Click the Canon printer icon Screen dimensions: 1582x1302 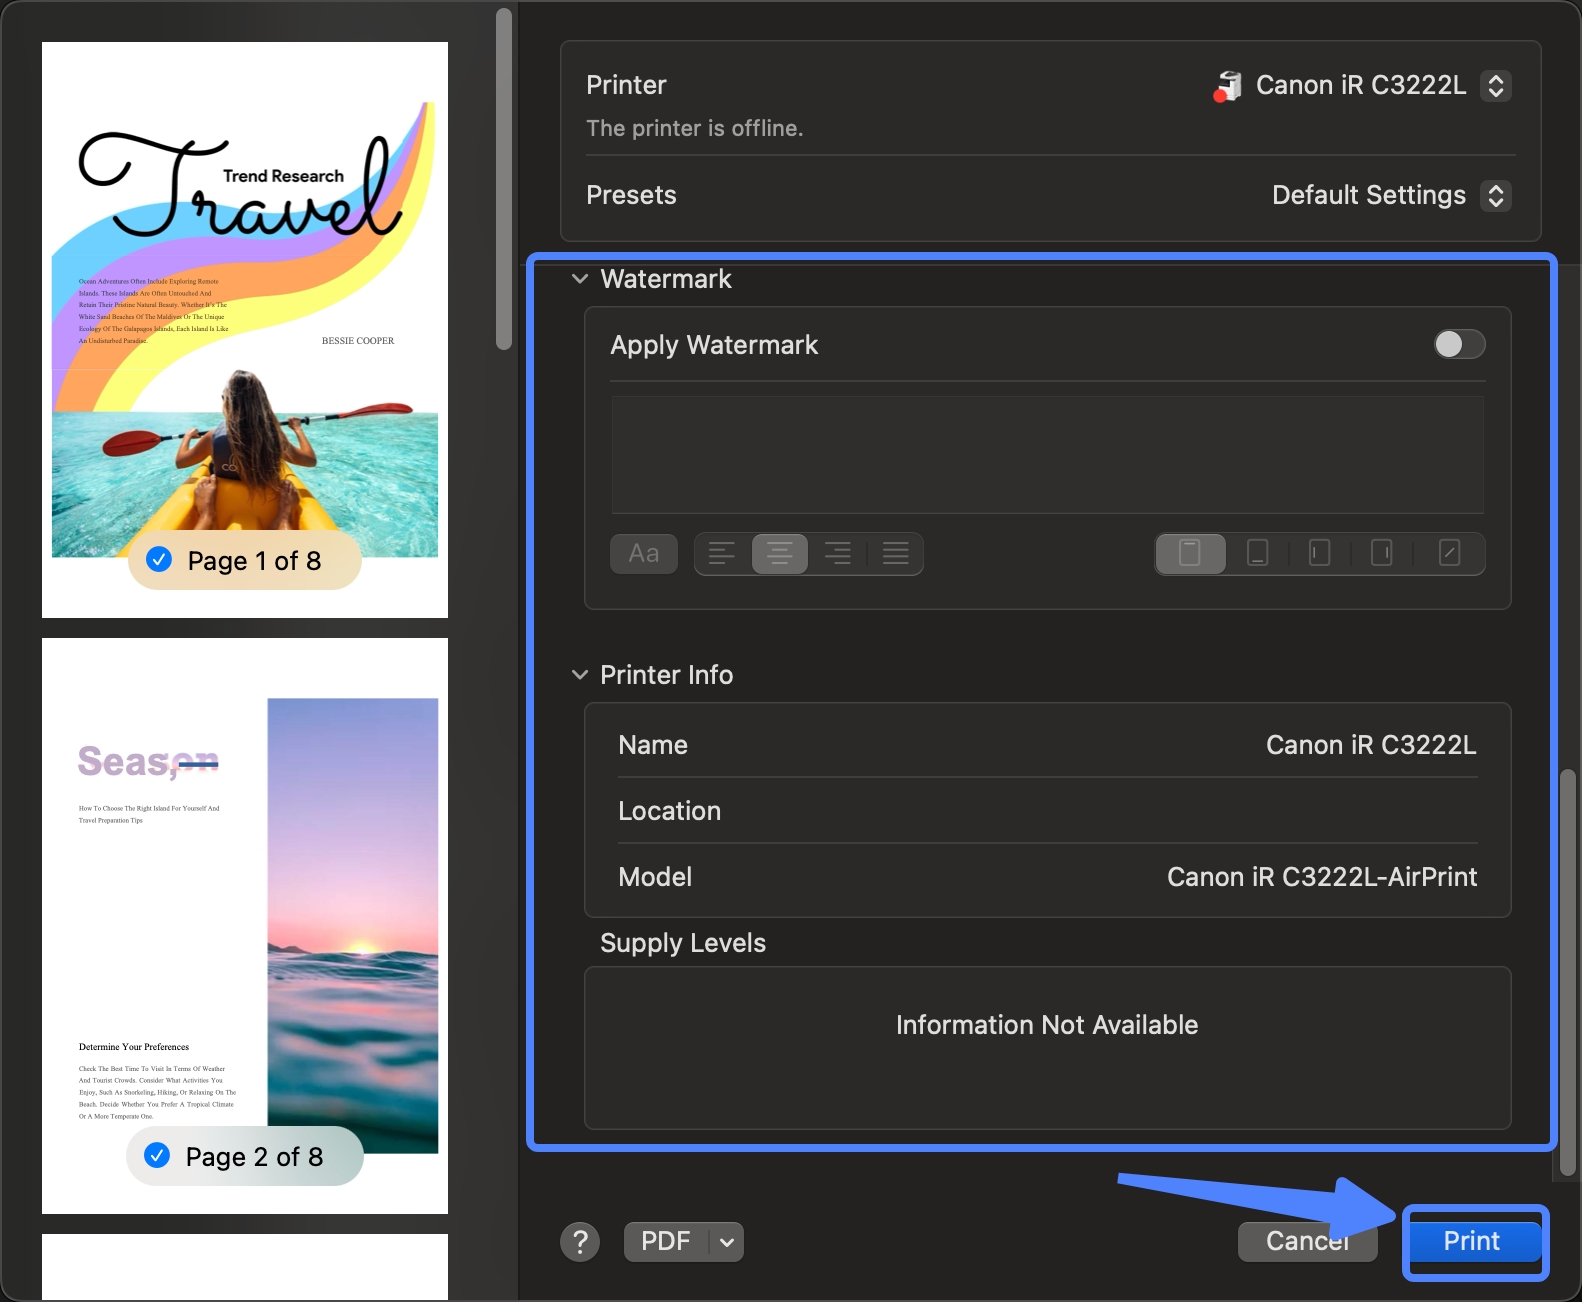[1228, 86]
